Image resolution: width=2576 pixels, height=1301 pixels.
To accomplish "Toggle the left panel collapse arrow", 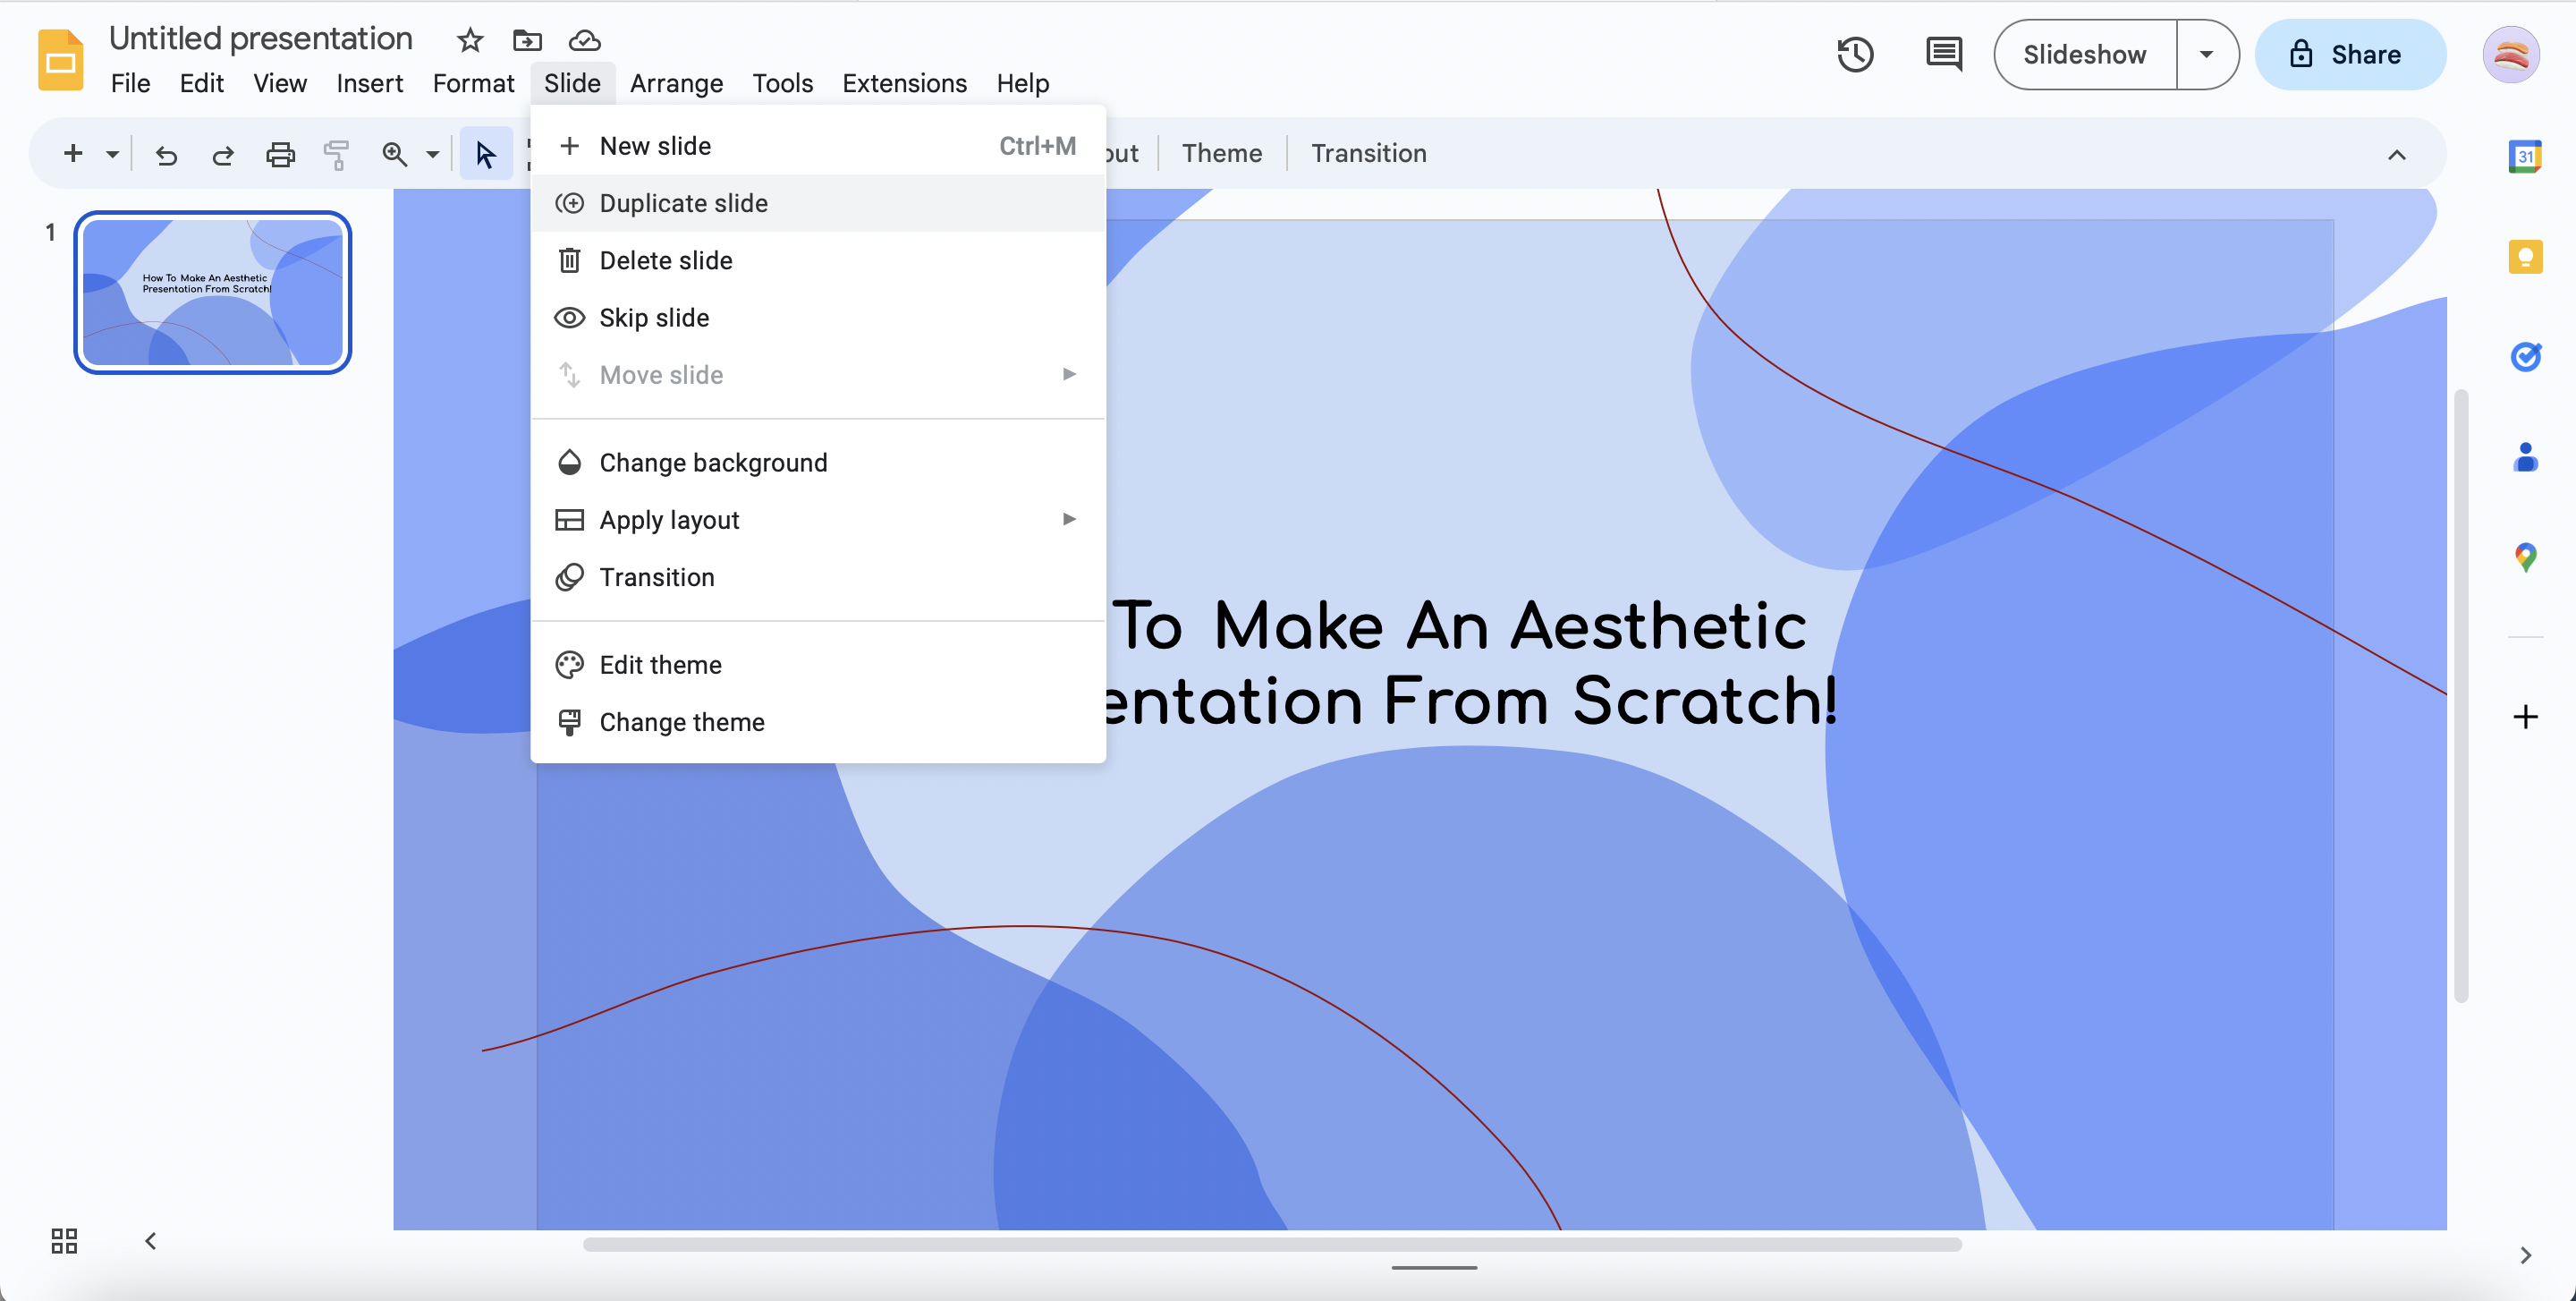I will [148, 1239].
